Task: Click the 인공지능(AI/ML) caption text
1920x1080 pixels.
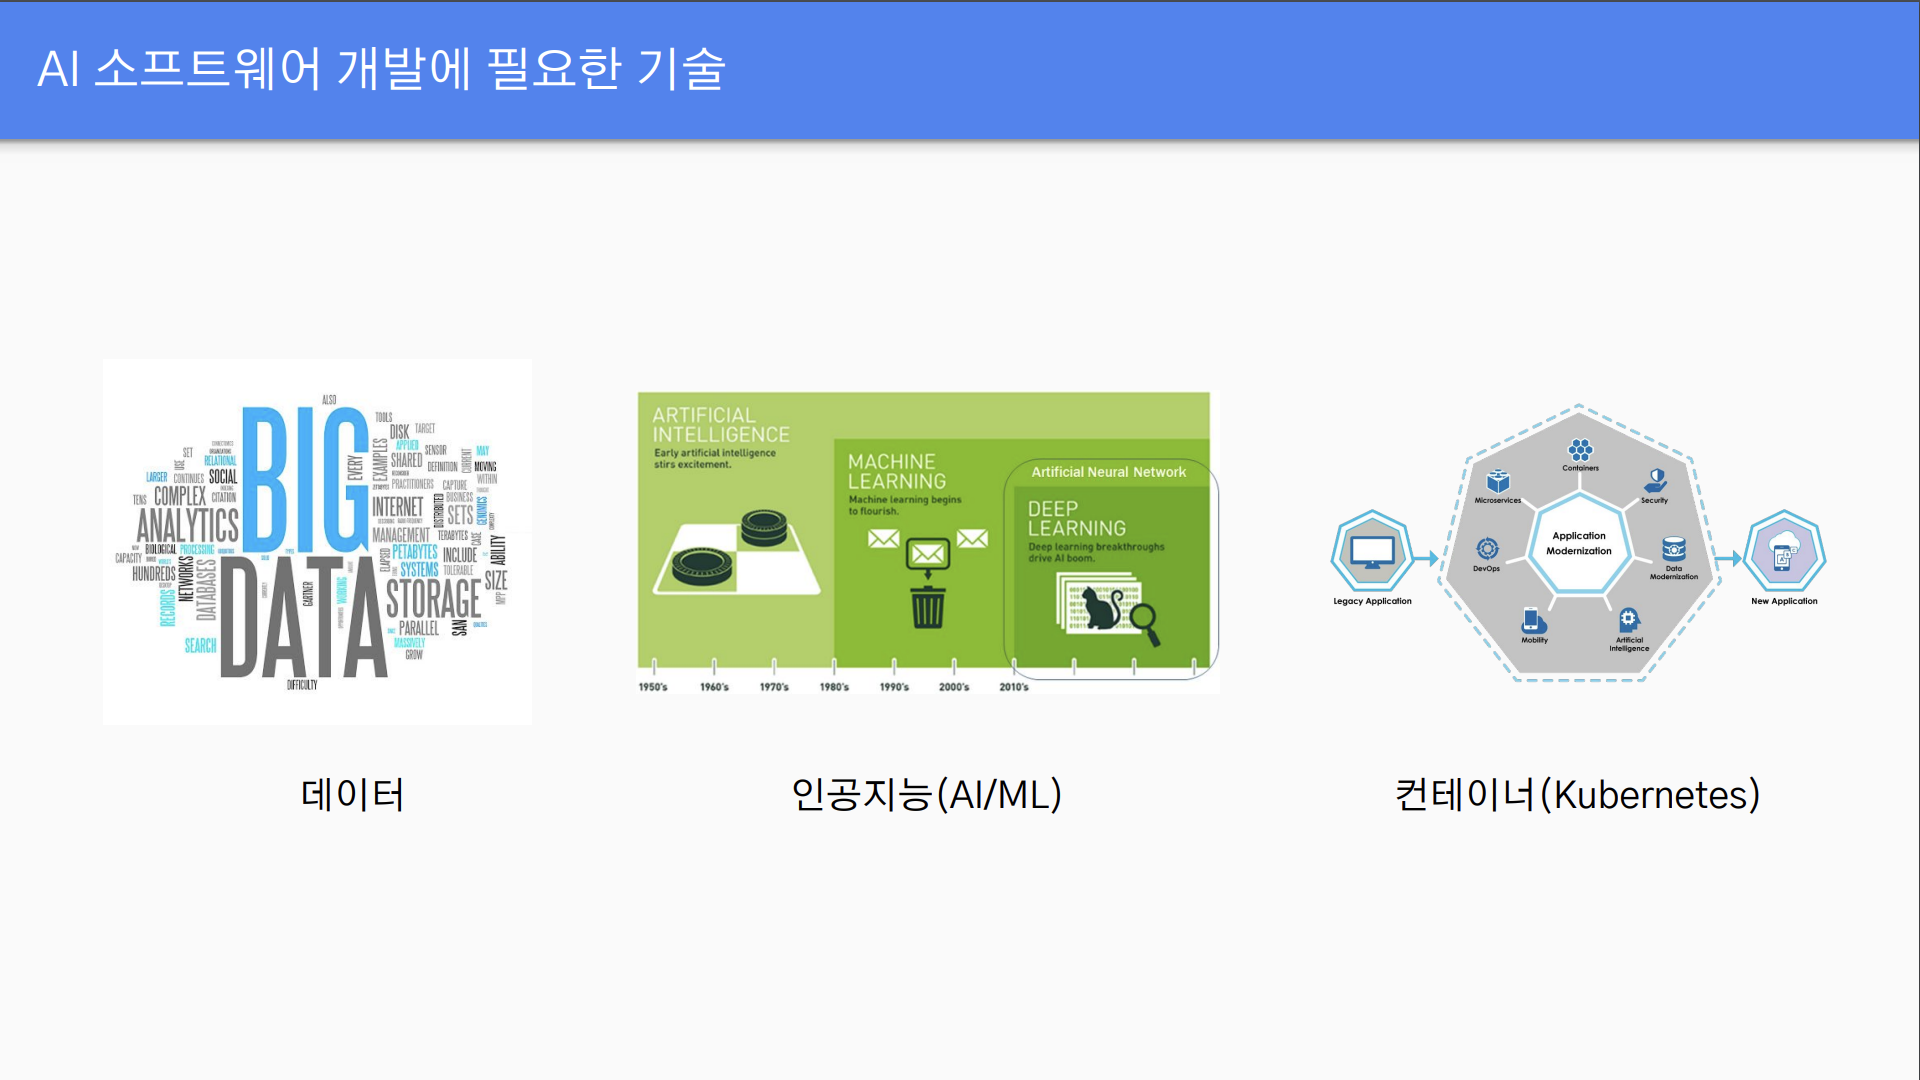Action: tap(926, 795)
